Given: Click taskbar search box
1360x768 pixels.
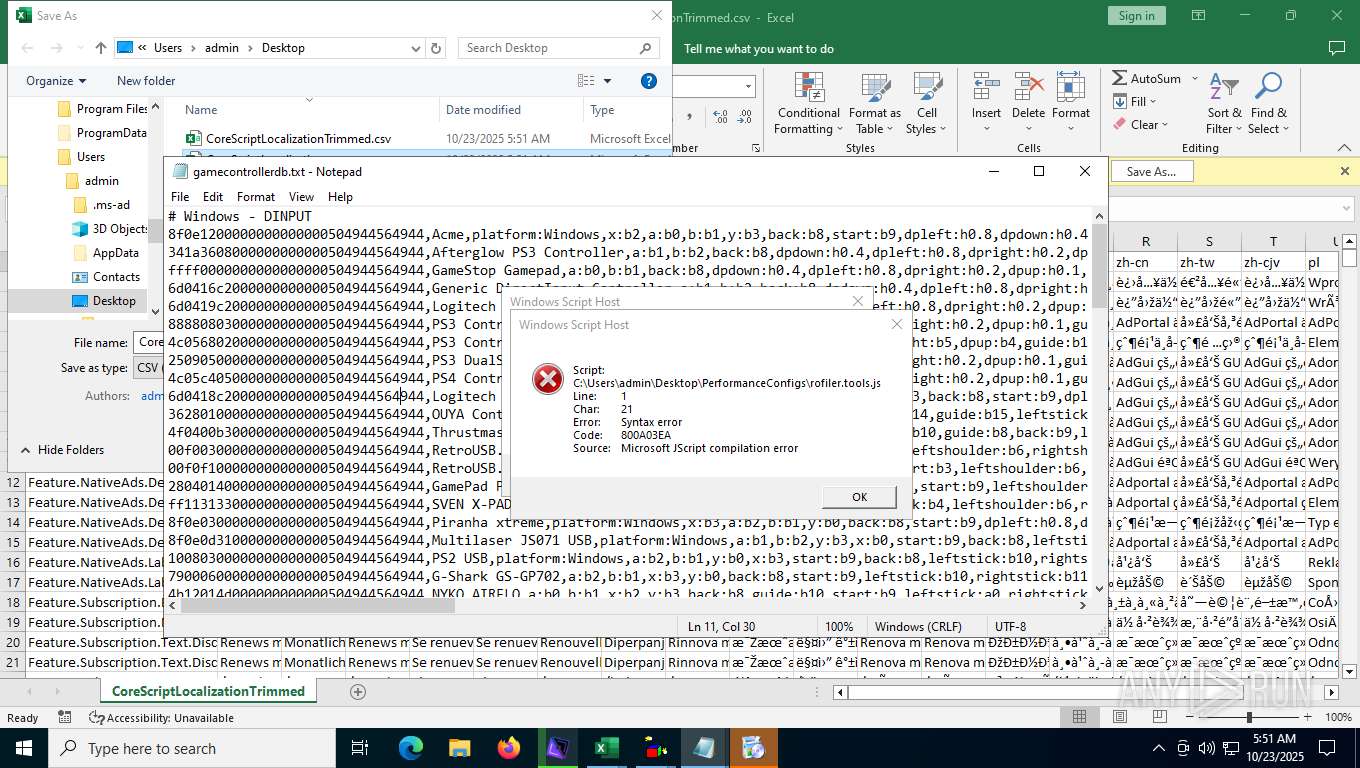Looking at the screenshot, I should (192, 748).
